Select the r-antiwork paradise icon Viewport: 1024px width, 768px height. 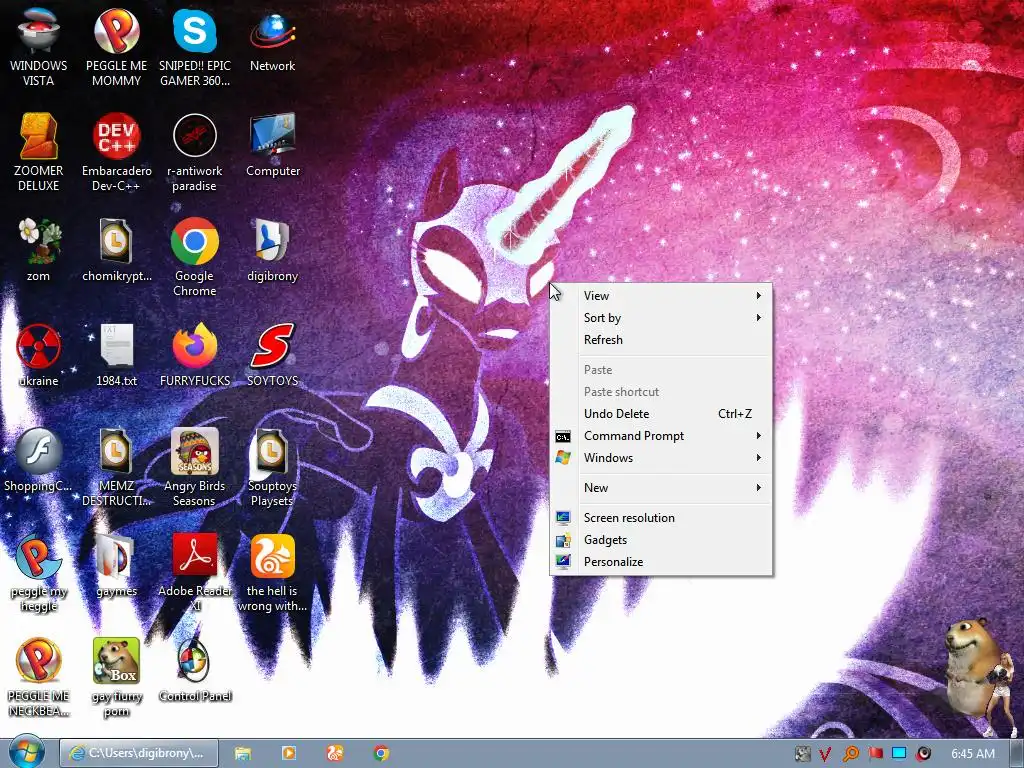[x=195, y=152]
